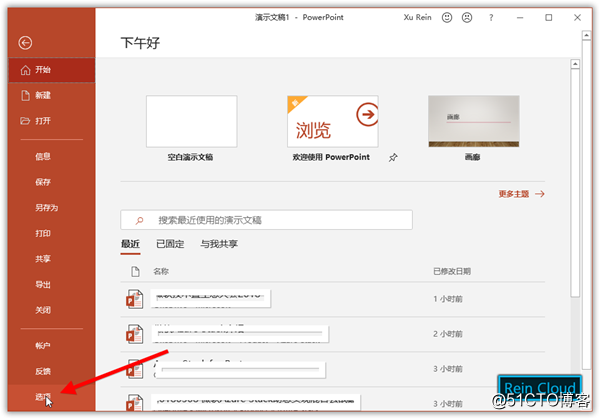This screenshot has width=600, height=419.
Task: Open 反馈 in the sidebar
Action: pyautogui.click(x=51, y=371)
